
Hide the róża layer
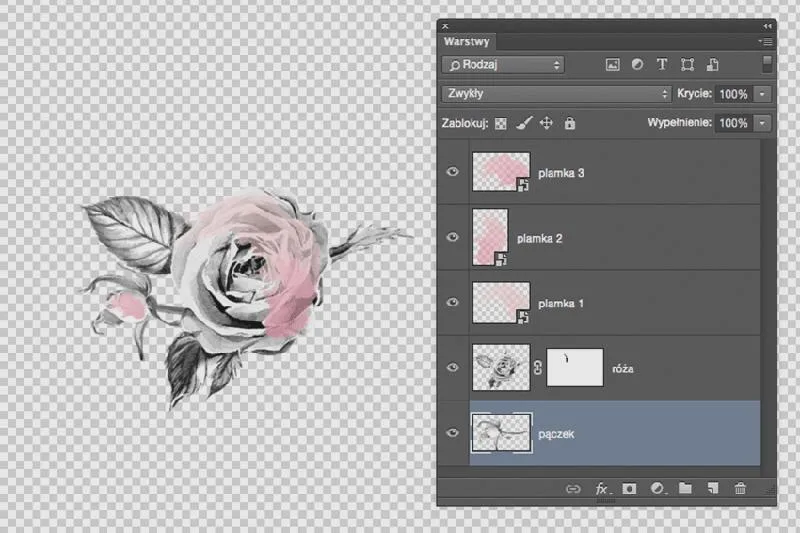point(453,368)
